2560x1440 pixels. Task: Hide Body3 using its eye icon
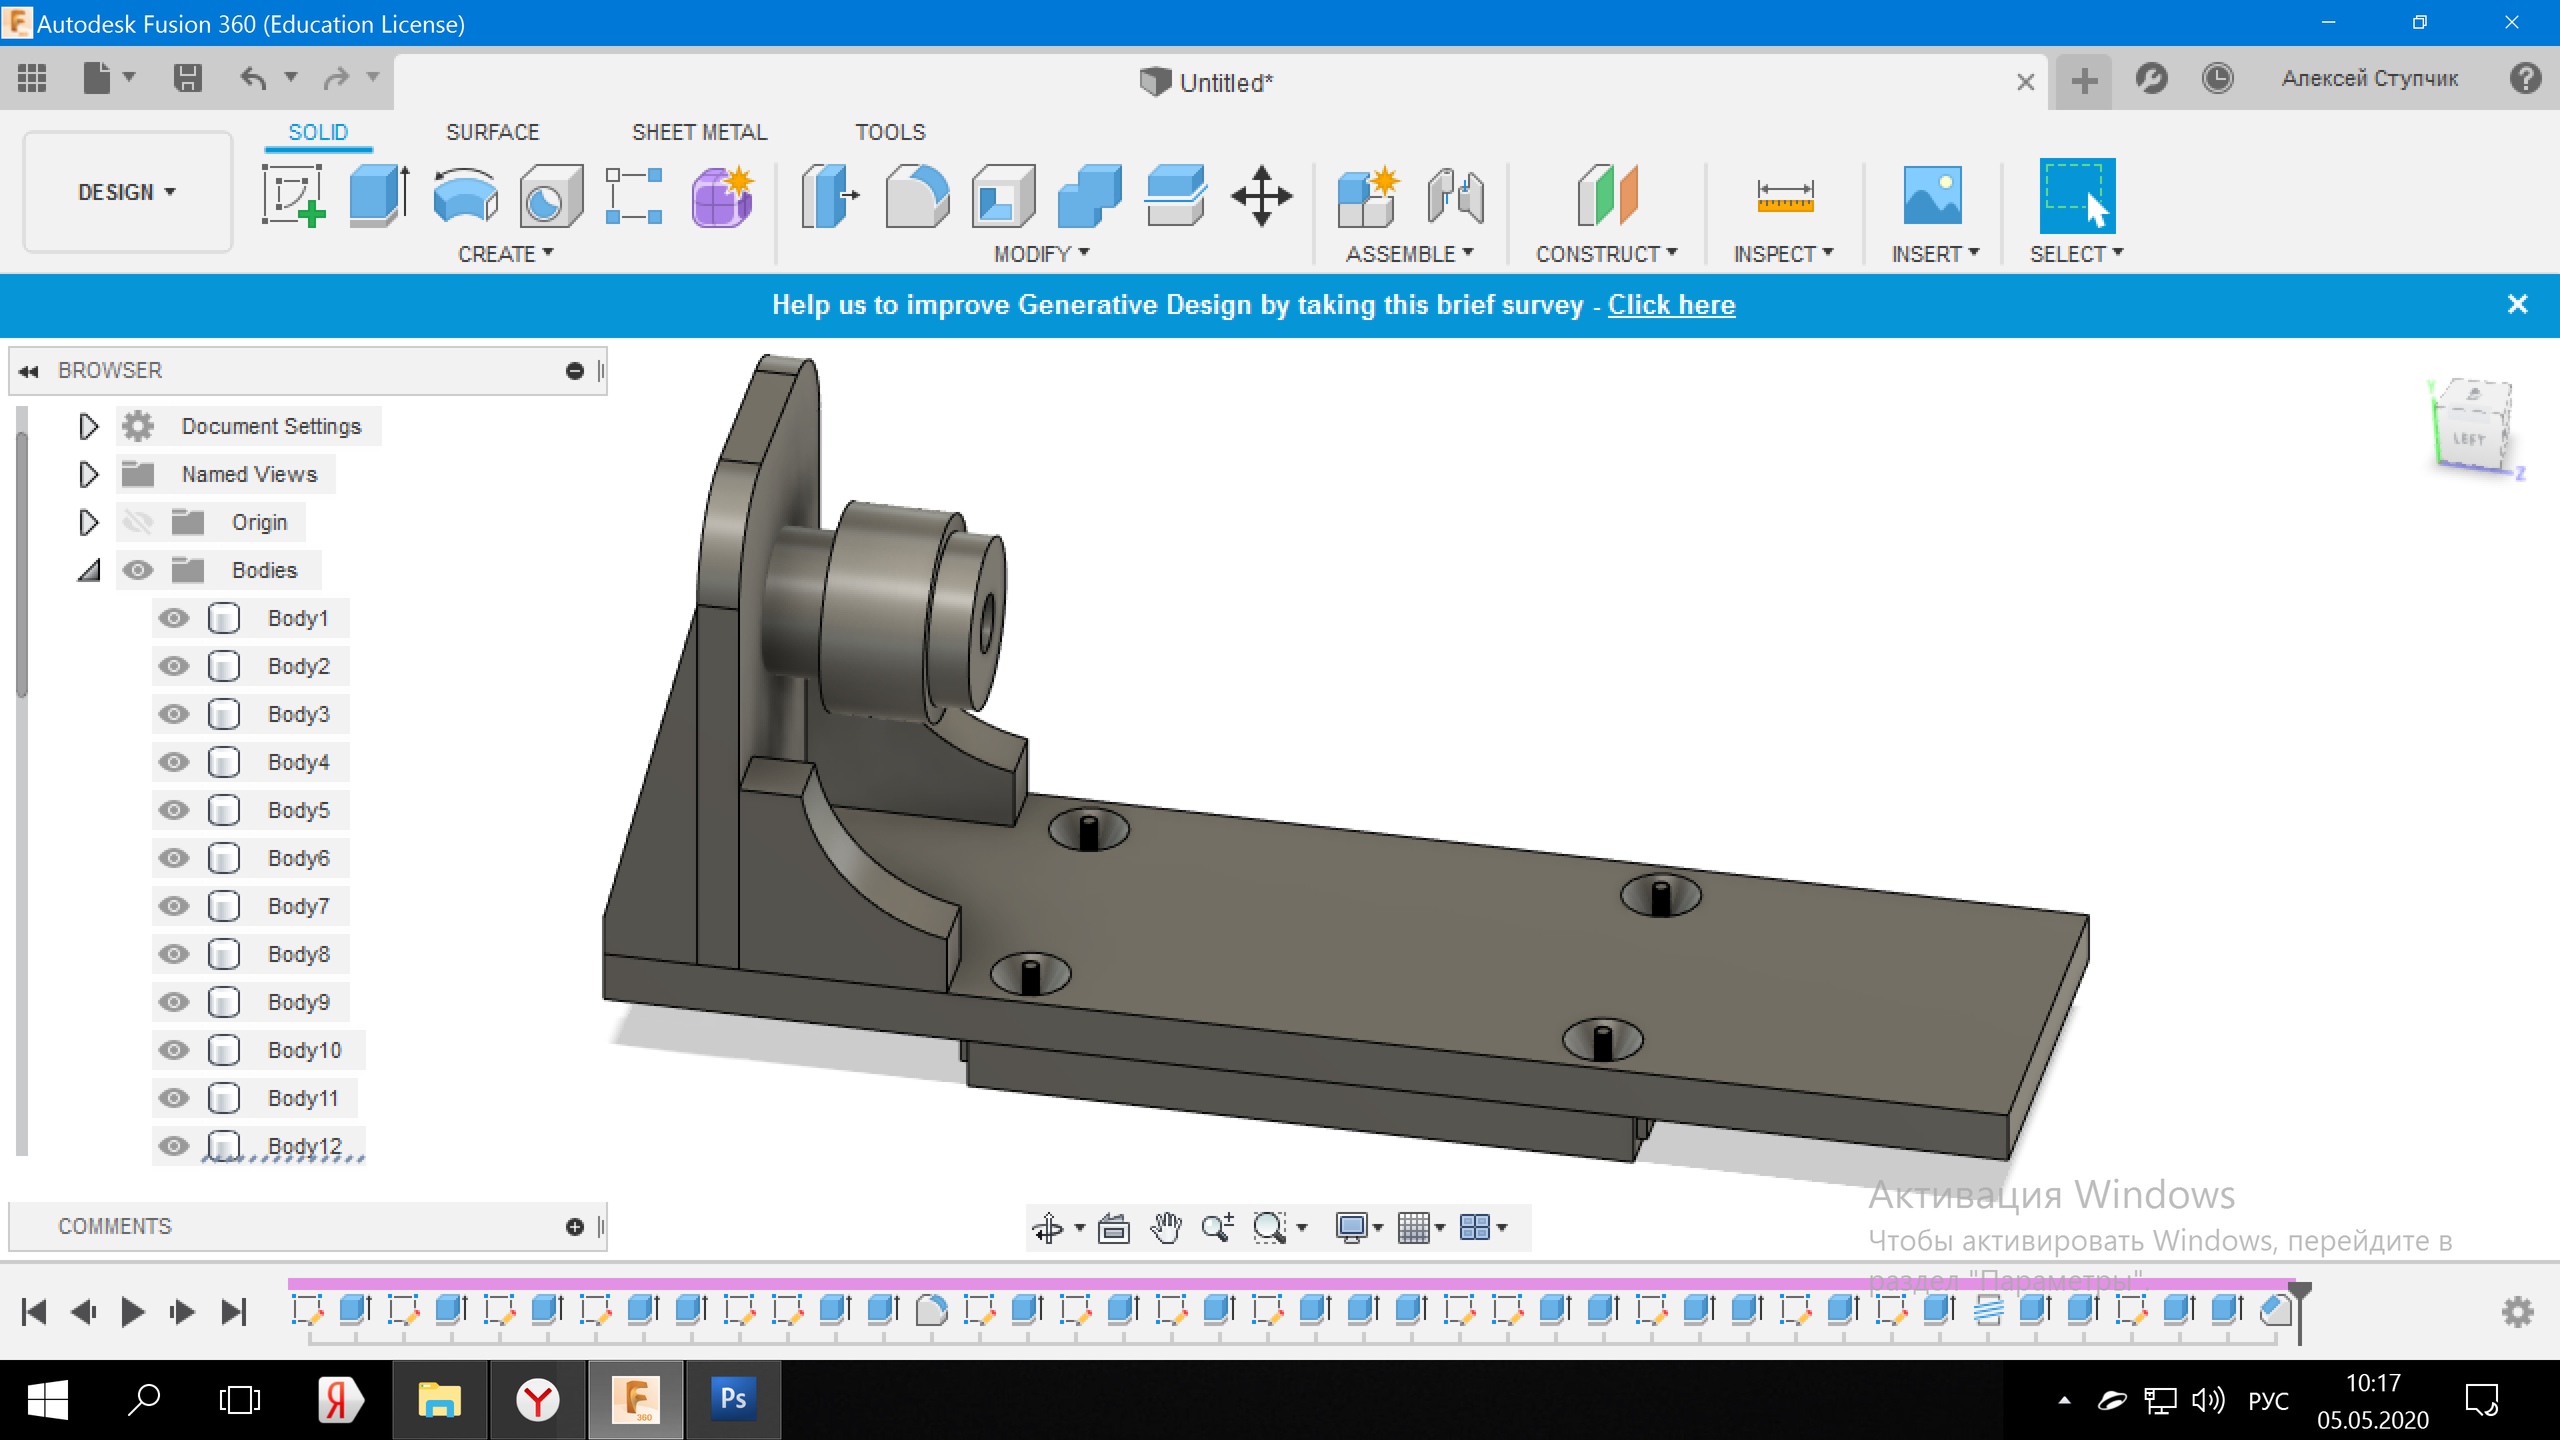coord(174,714)
